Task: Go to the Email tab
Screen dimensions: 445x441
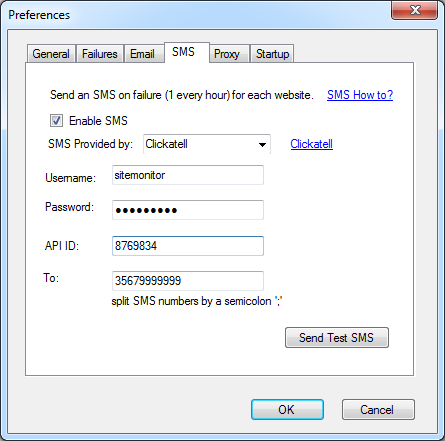Action: 143,54
